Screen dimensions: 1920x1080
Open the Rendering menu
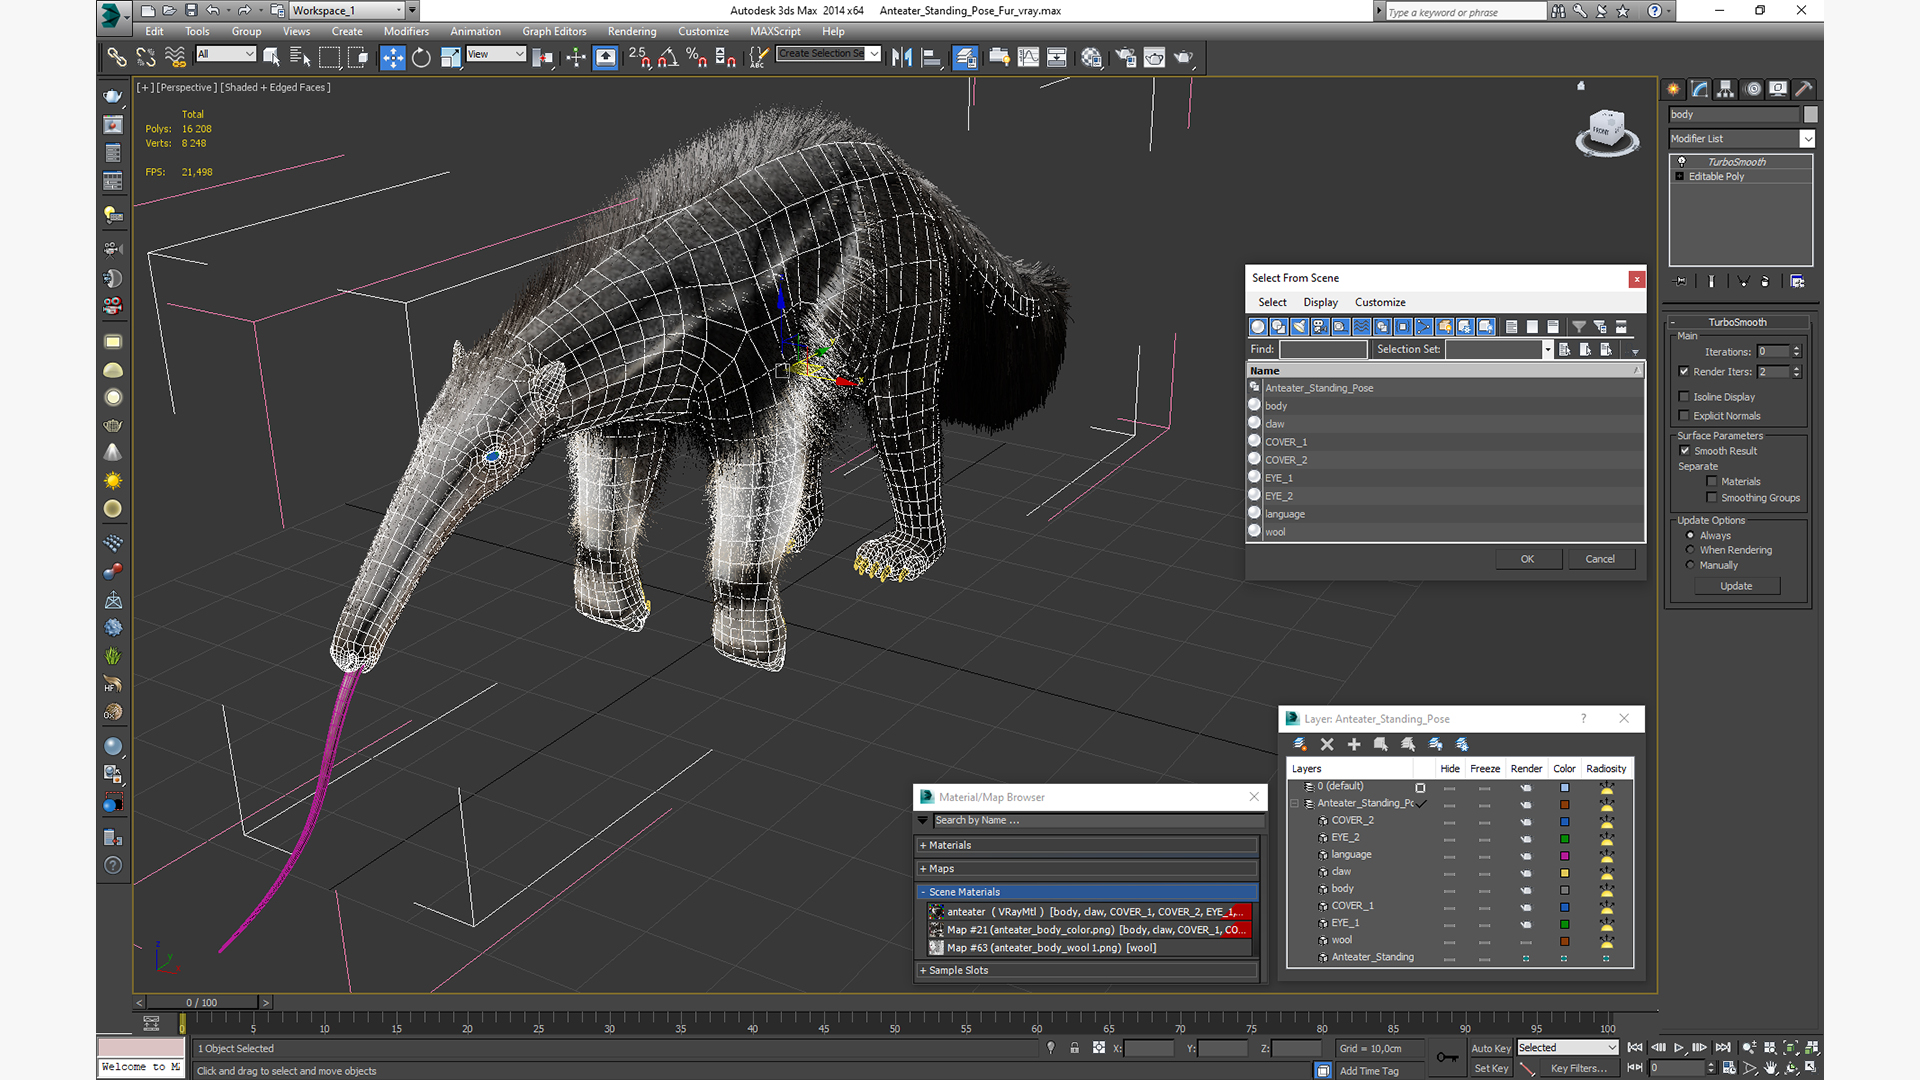click(632, 32)
